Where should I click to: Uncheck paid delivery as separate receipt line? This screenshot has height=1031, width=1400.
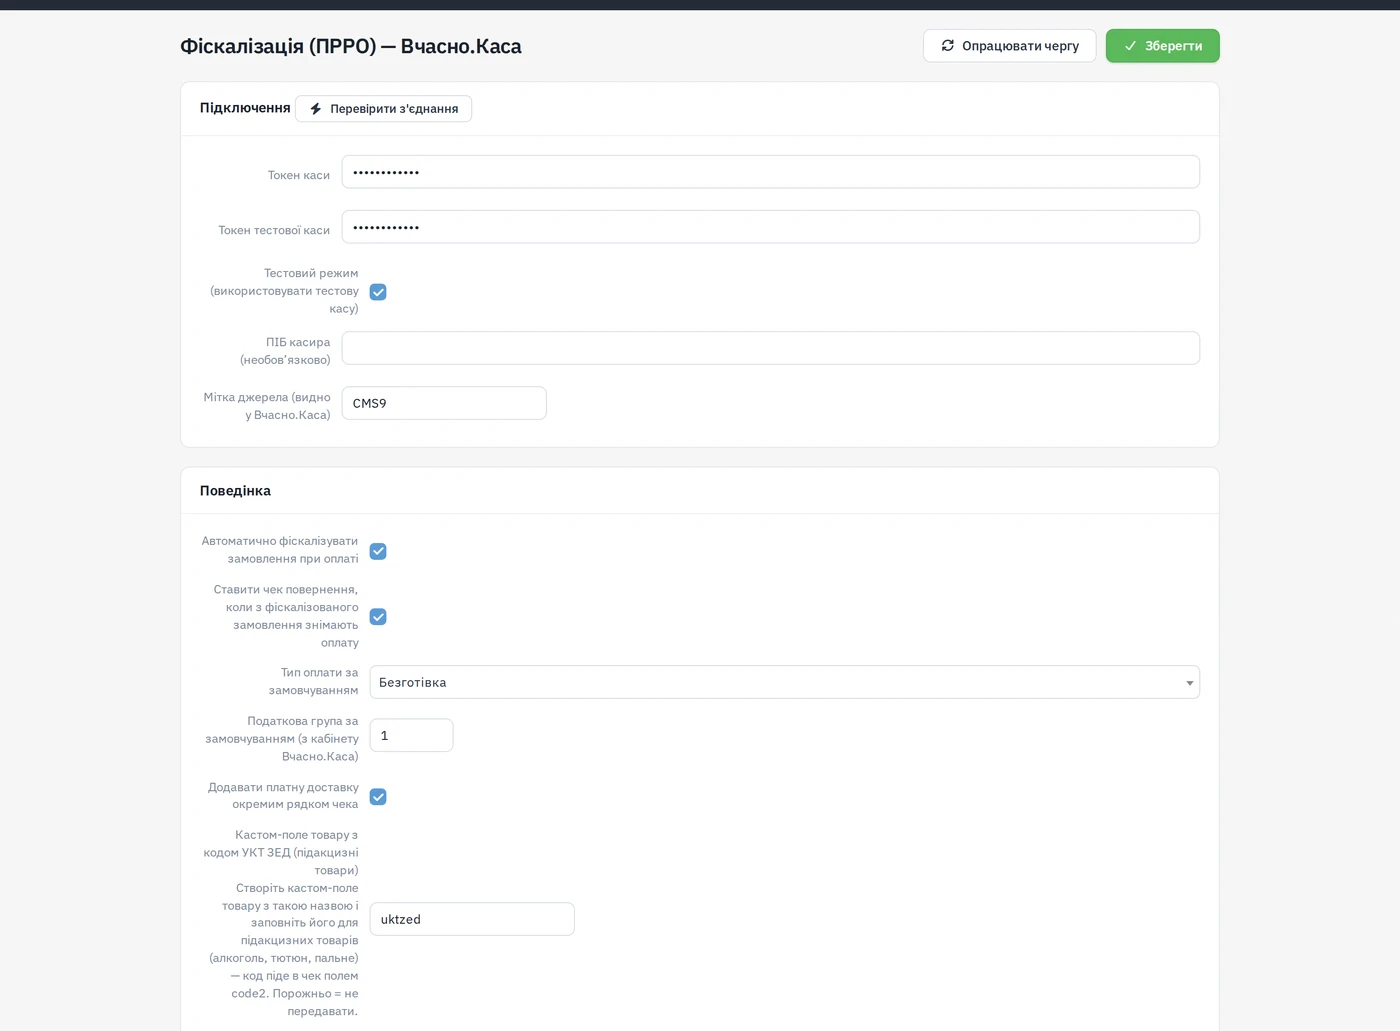378,797
